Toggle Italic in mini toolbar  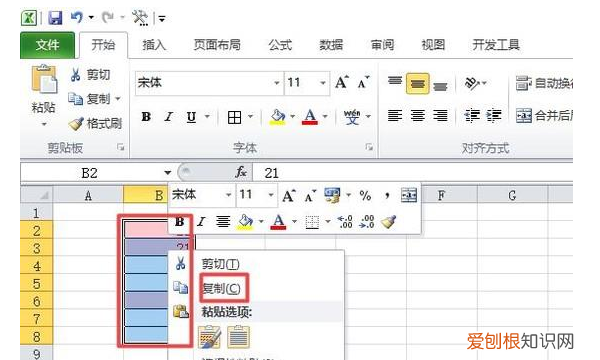(x=201, y=222)
